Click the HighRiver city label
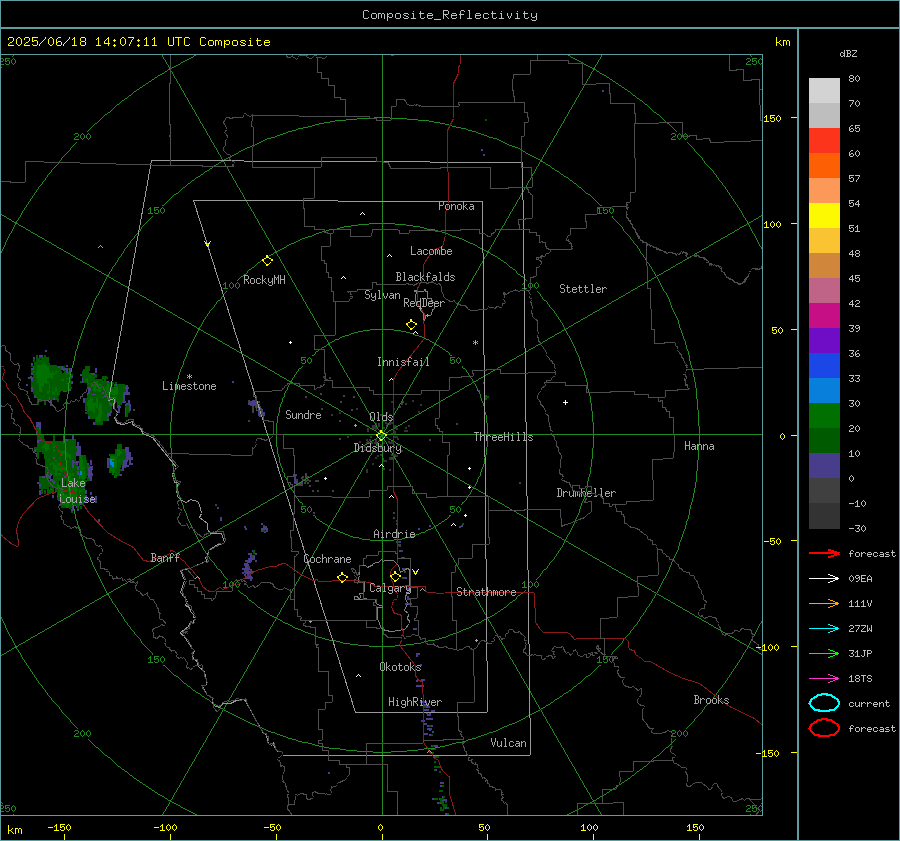 [x=415, y=702]
